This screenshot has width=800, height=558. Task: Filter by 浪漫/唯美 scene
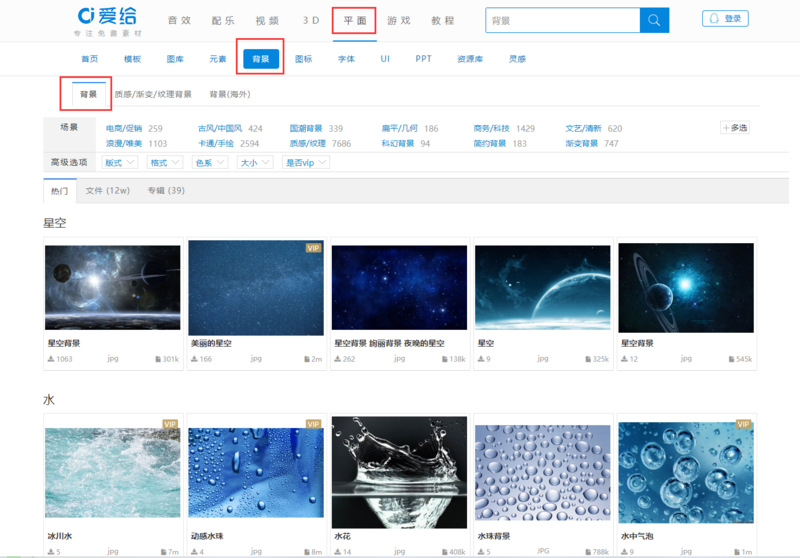pos(124,144)
